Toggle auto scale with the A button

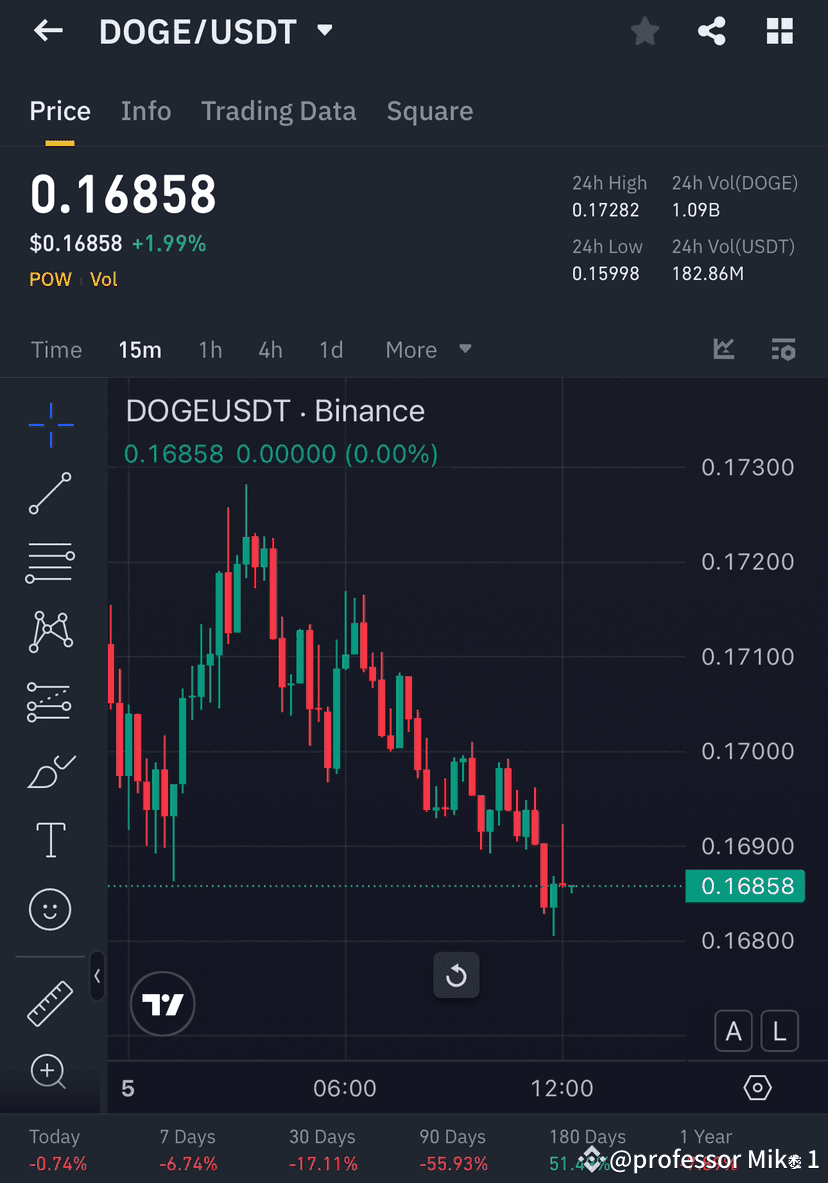(733, 1031)
